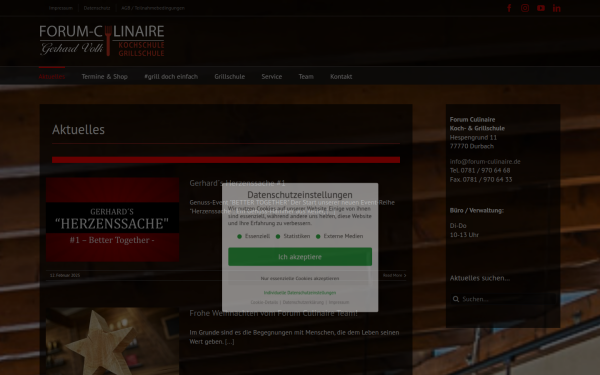Click the Aktuelles page heading
Viewport: 600px width, 375px height.
point(78,129)
